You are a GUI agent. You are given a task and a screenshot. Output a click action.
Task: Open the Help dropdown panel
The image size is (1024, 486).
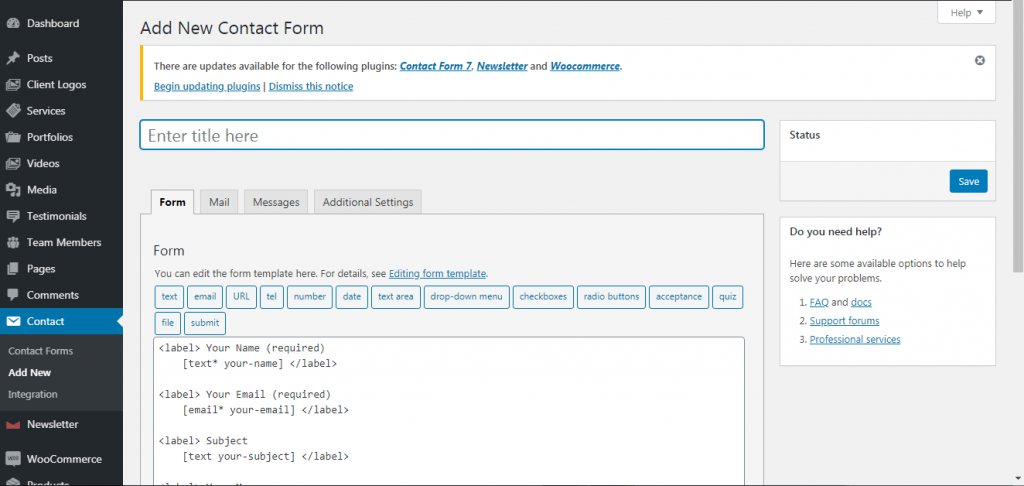coord(966,13)
